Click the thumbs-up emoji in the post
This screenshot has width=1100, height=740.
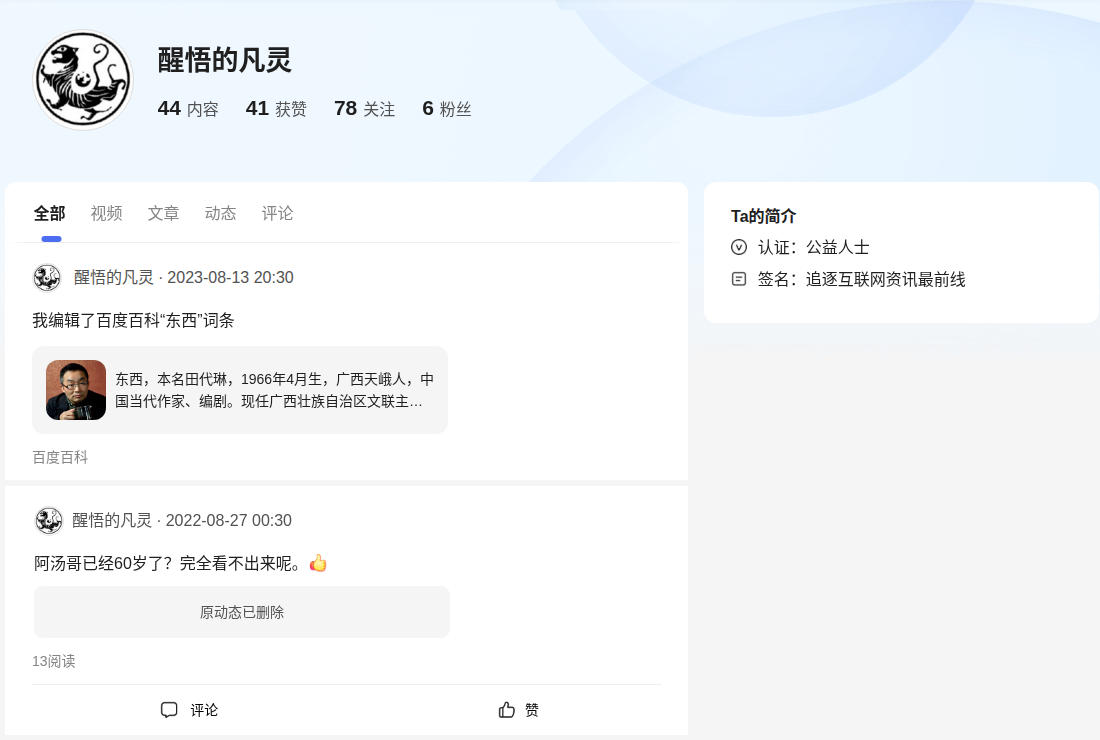coord(318,563)
